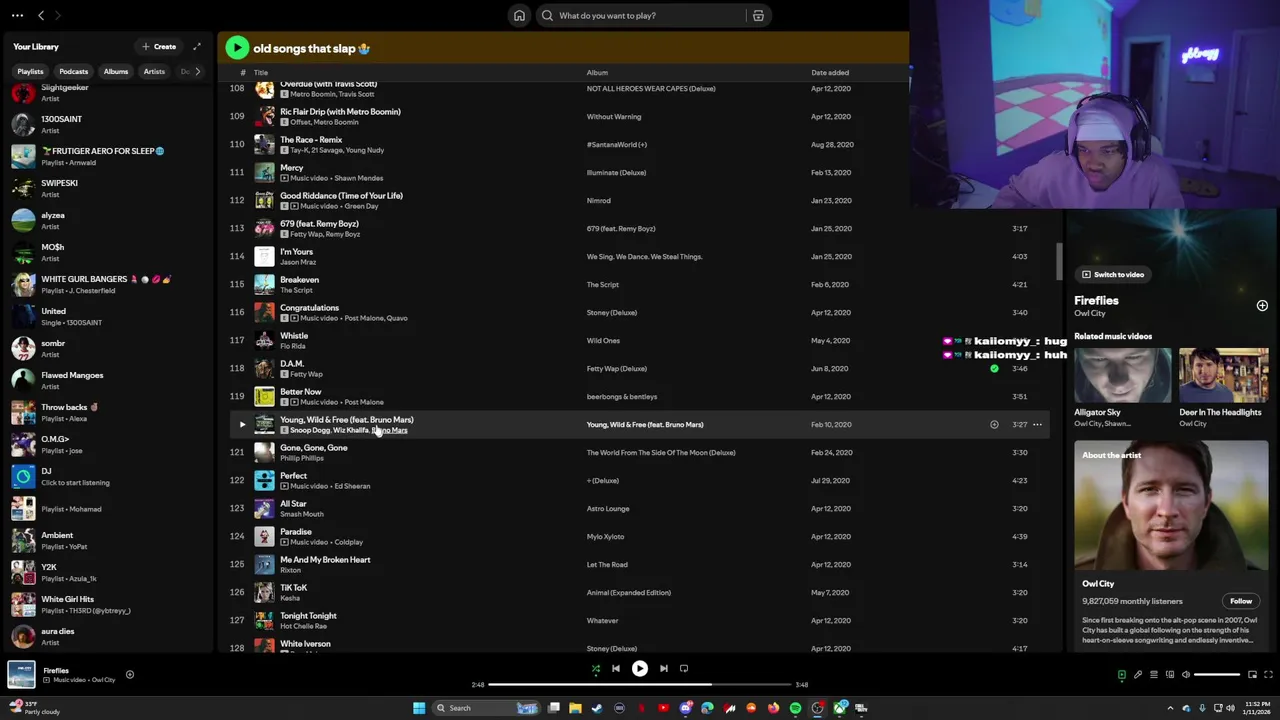Viewport: 1280px width, 720px height.
Task: Mute the volume speaker icon
Action: pos(1186,675)
